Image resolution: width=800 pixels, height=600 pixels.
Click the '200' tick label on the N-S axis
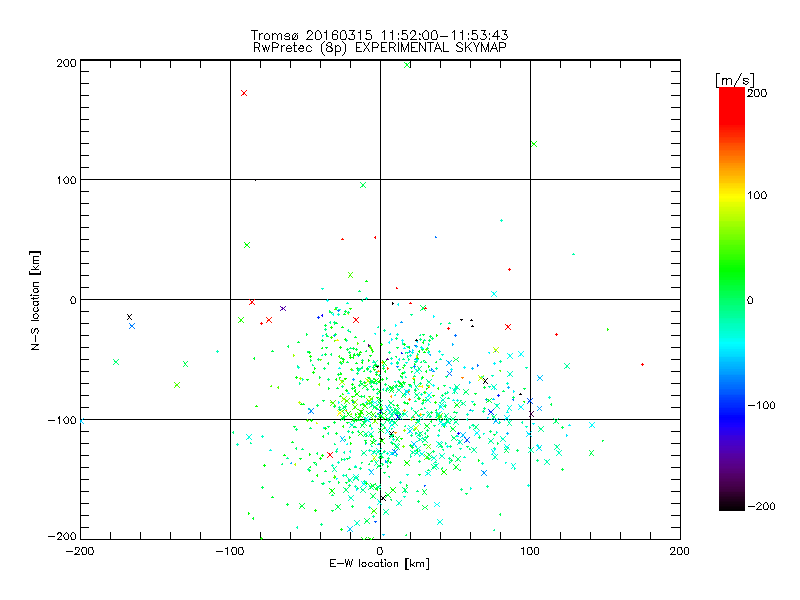pyautogui.click(x=66, y=63)
